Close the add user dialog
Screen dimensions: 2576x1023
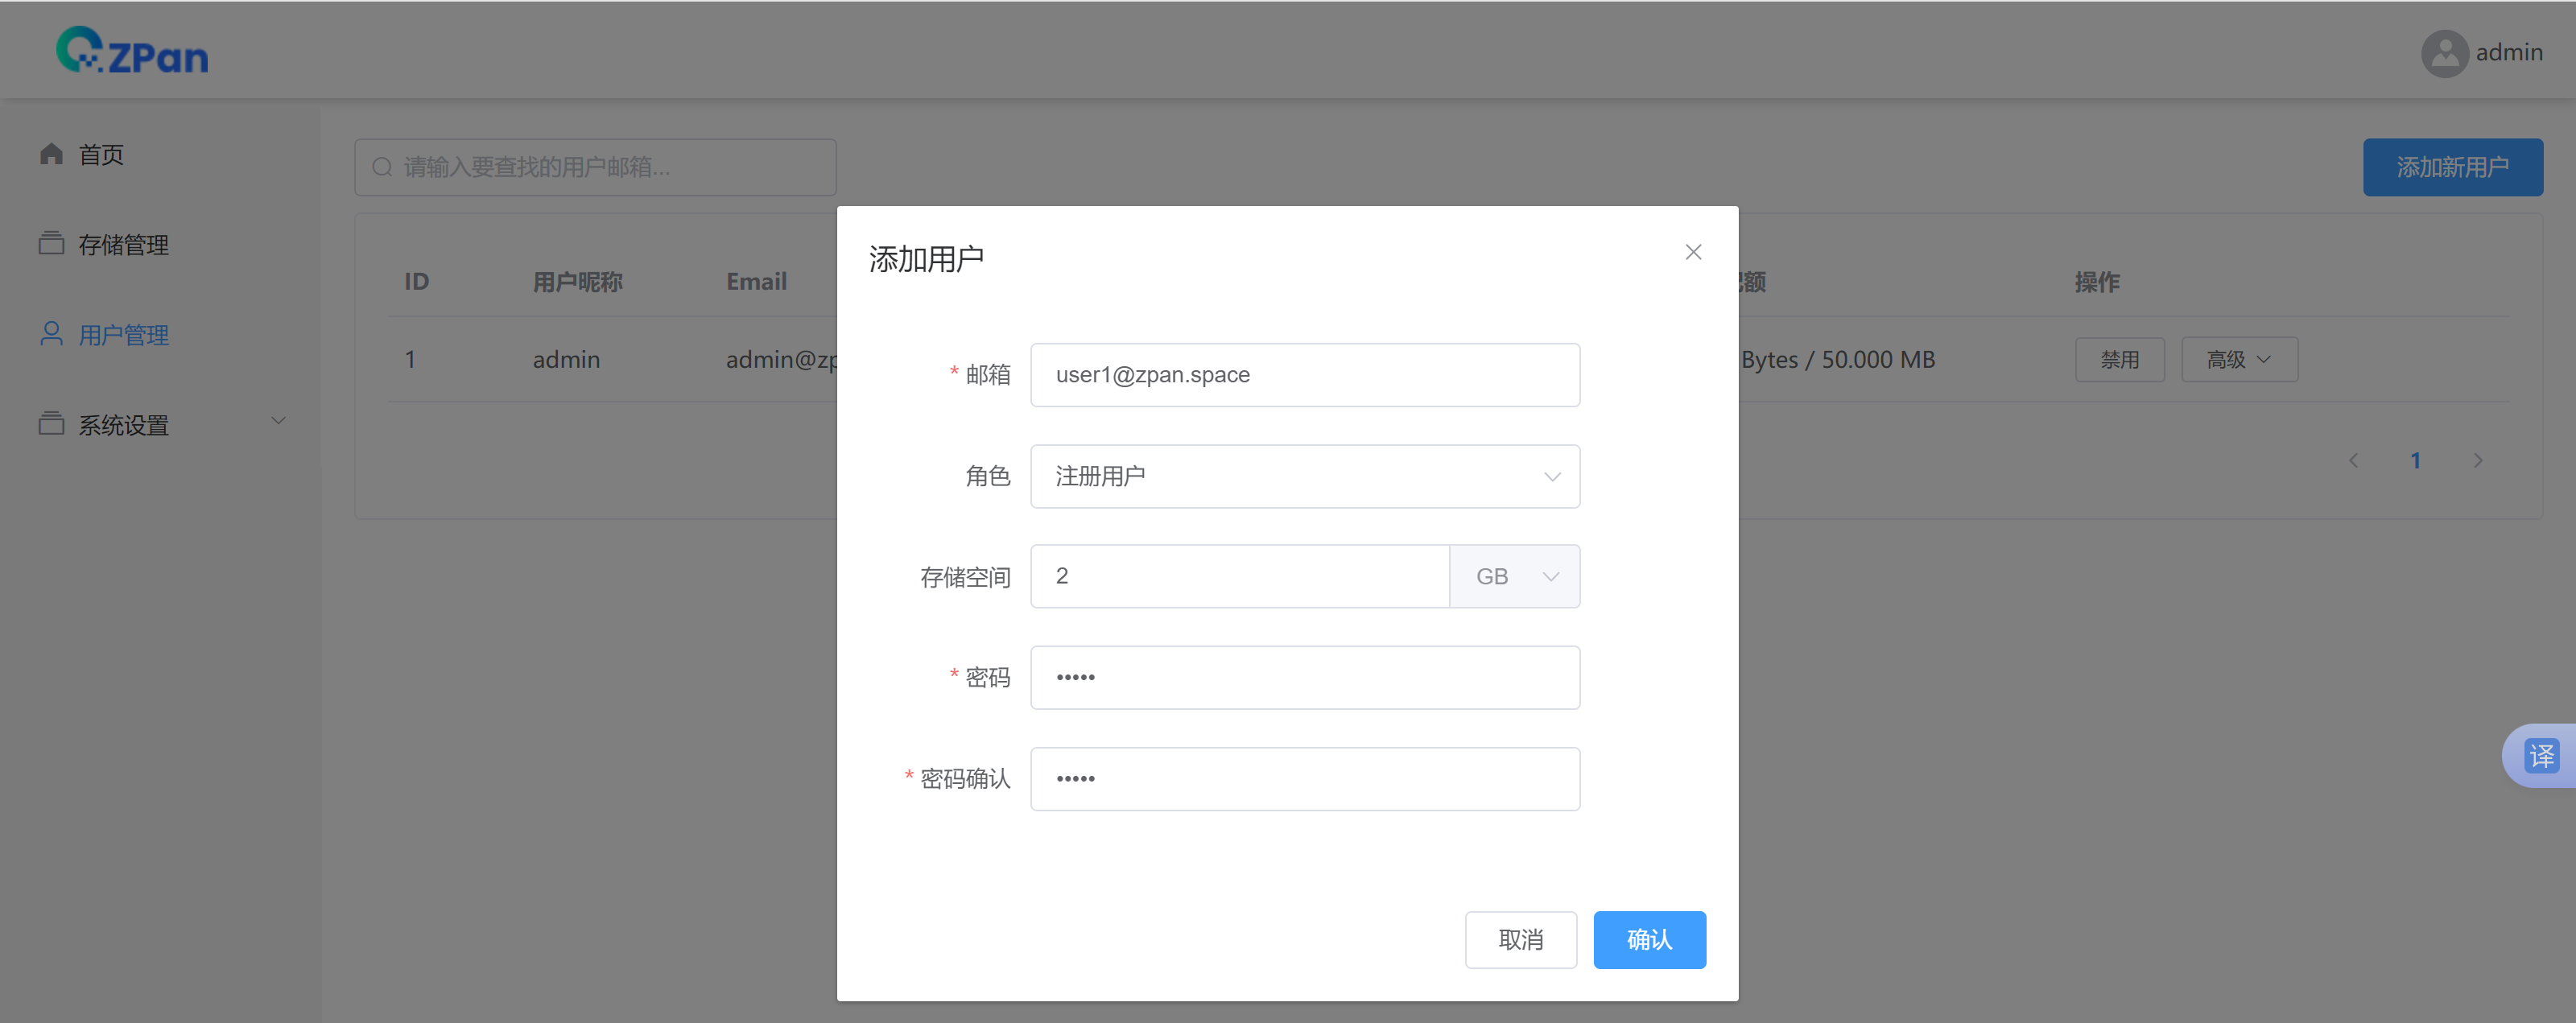1692,252
